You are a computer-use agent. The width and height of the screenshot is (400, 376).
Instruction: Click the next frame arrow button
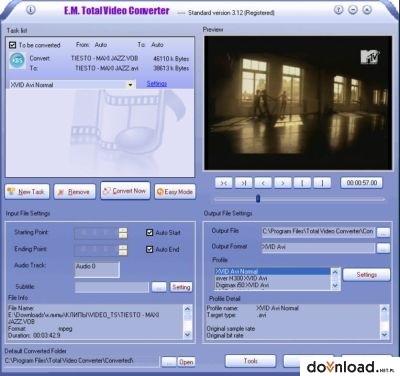[283, 183]
